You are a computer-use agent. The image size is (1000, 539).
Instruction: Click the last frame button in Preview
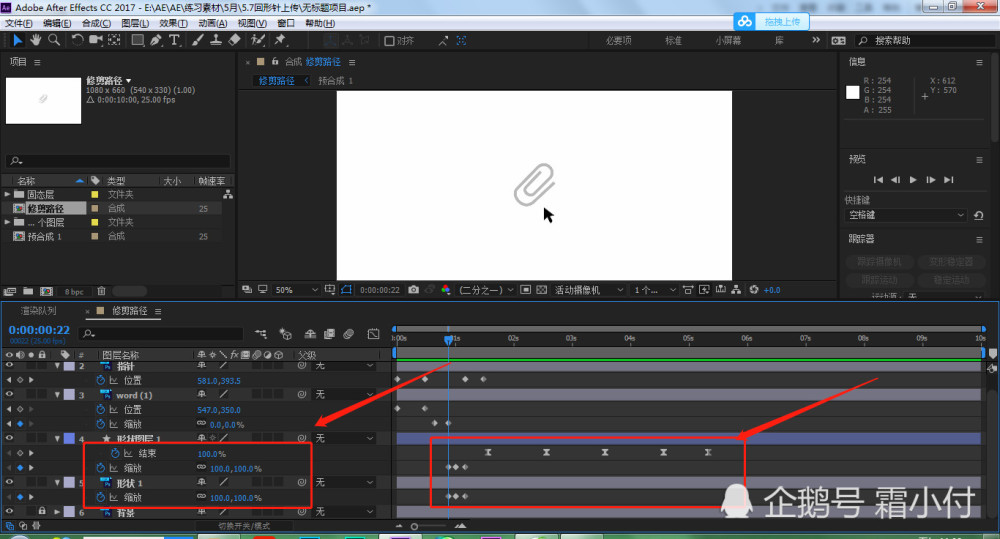pyautogui.click(x=948, y=180)
